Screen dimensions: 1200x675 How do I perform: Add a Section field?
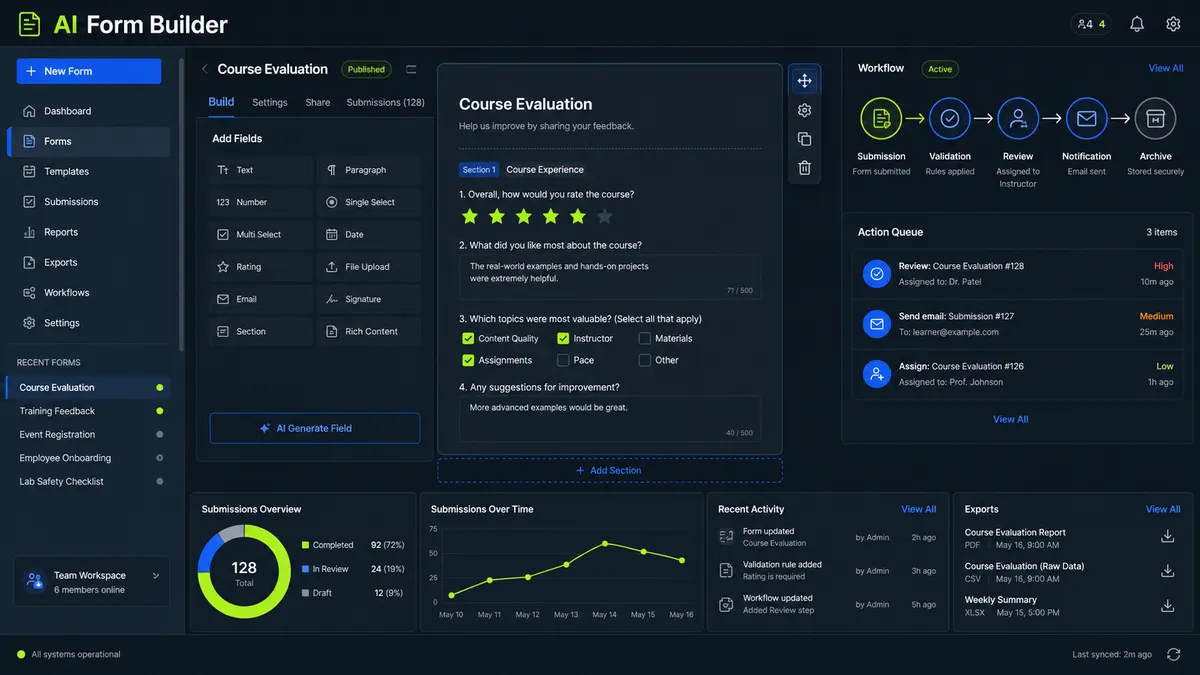(x=260, y=331)
